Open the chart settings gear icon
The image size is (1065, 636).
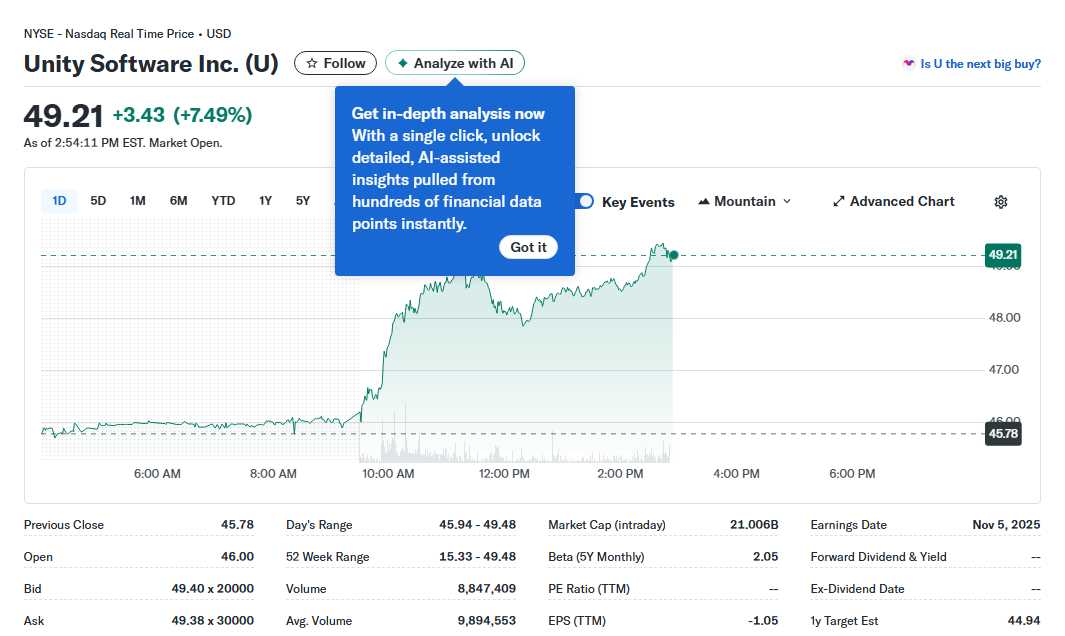[1000, 201]
